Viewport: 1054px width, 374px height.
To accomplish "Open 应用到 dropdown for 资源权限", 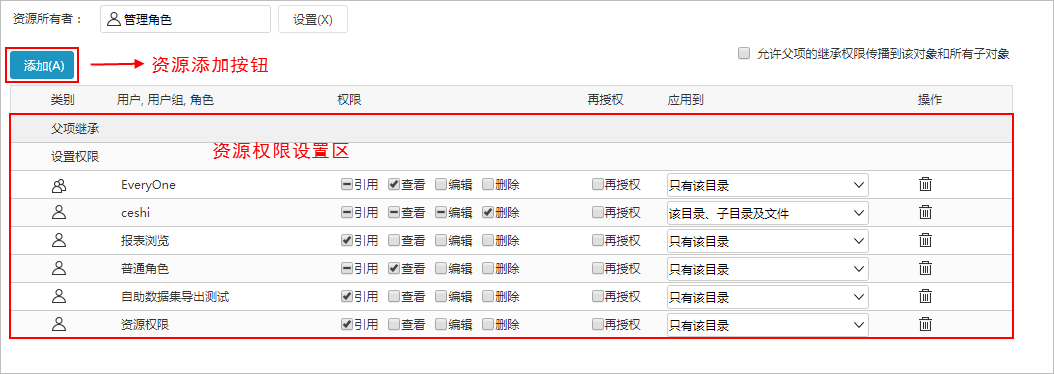I will pyautogui.click(x=767, y=325).
